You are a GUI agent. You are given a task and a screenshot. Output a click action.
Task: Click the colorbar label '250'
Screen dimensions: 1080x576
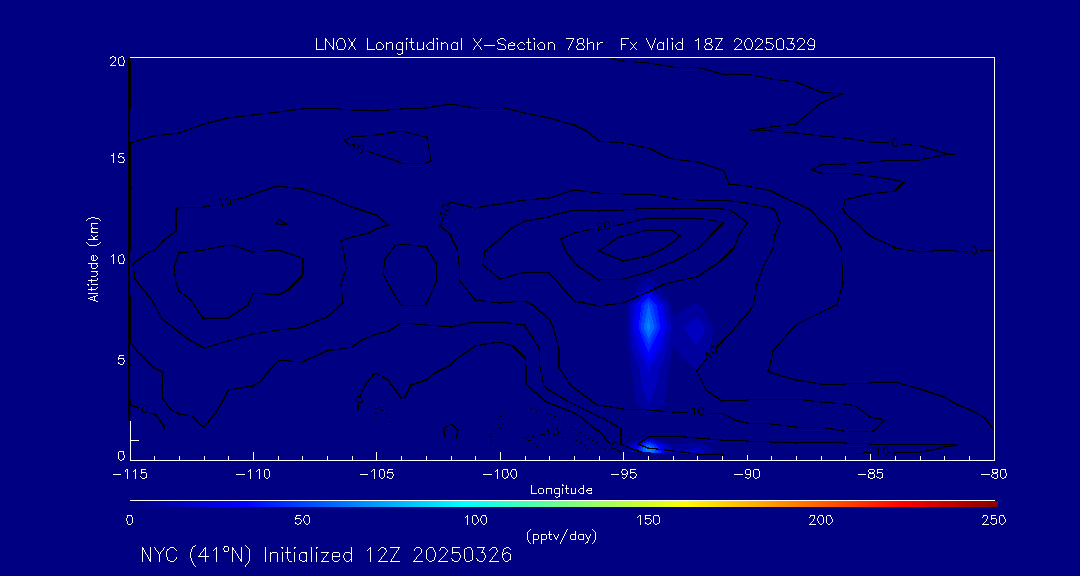[x=996, y=520]
